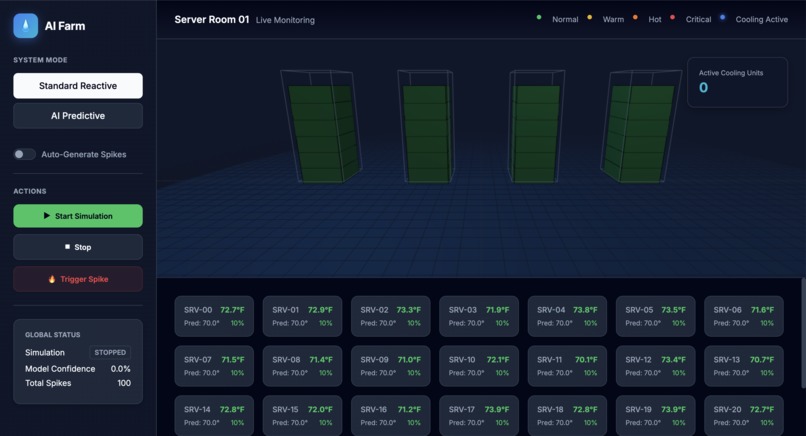Screen dimensions: 806x436
Task: Open the SRV-18 server card
Action: 567,415
